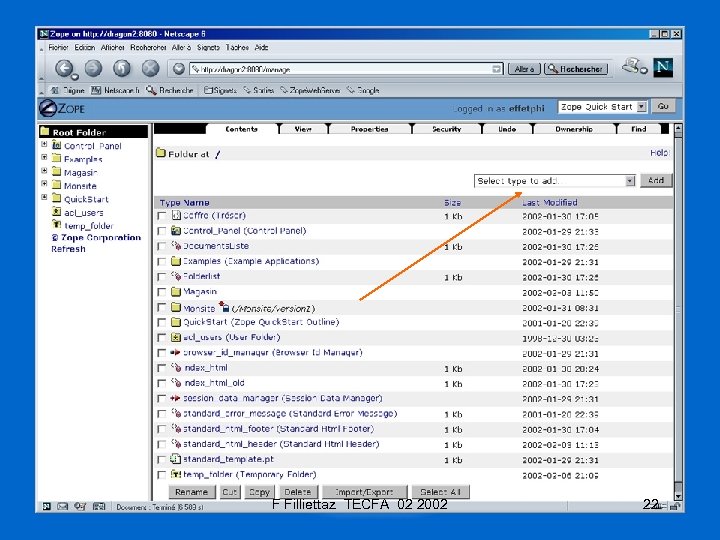
Task: Switch to the Ownership tab
Action: pos(574,129)
